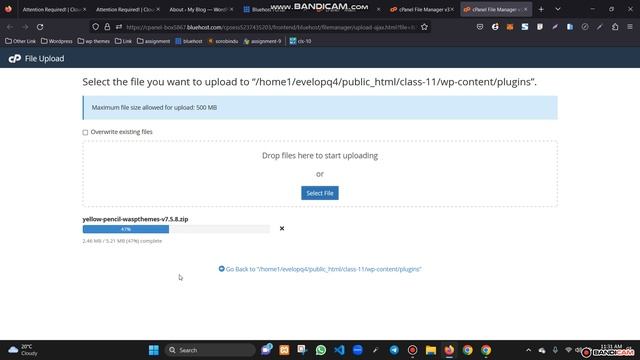Open Telegram from the taskbar
640x360 pixels.
coord(394,350)
